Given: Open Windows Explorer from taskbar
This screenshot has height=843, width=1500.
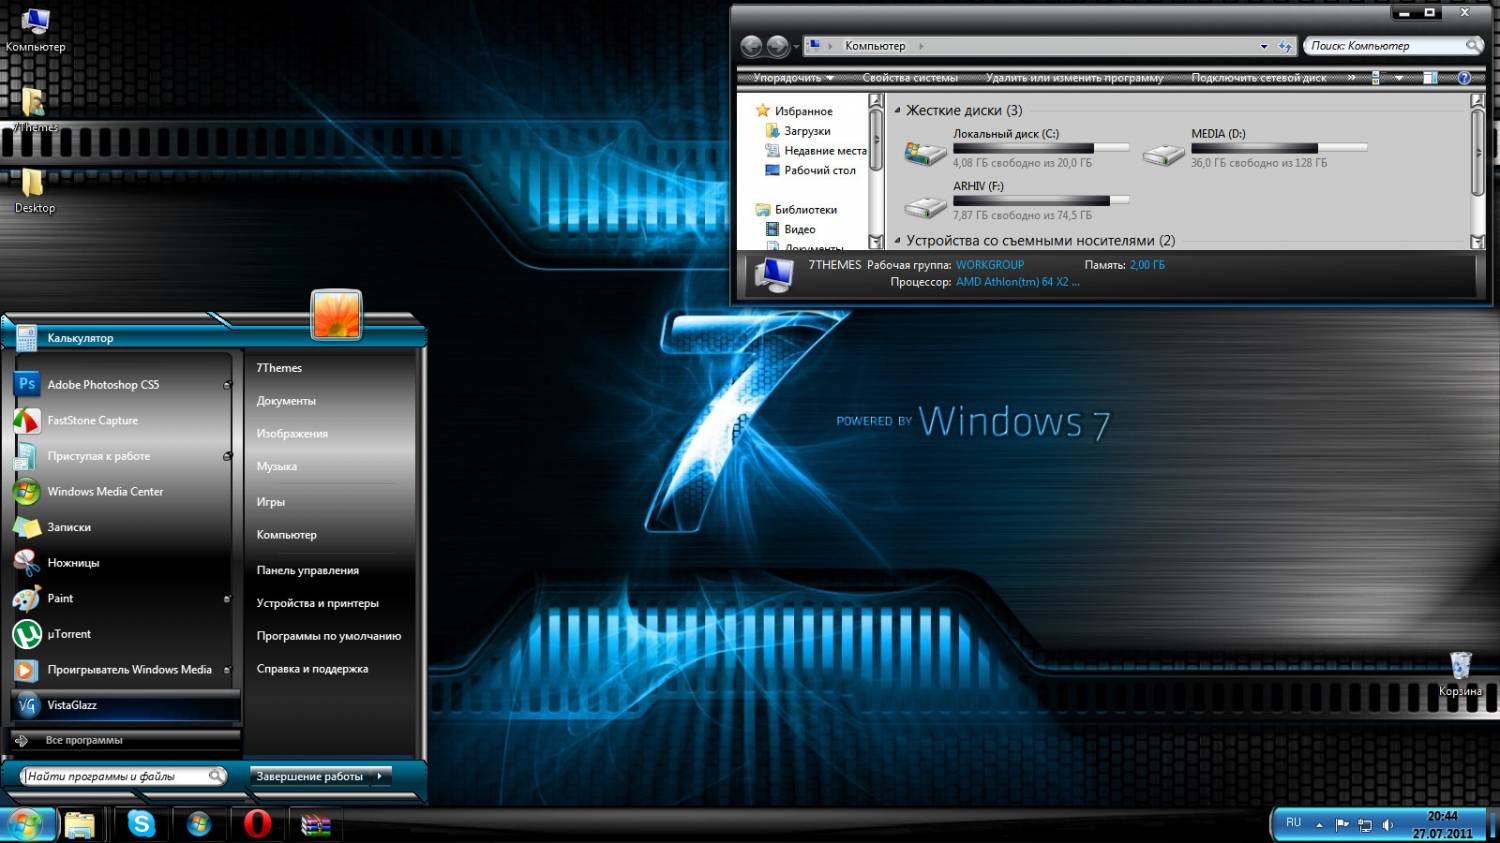Looking at the screenshot, I should [79, 824].
